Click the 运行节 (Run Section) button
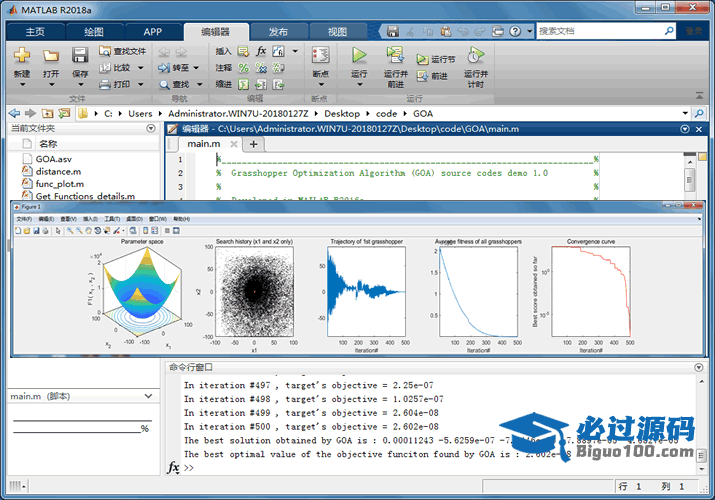Screen dimensions: 715x500 [435, 59]
